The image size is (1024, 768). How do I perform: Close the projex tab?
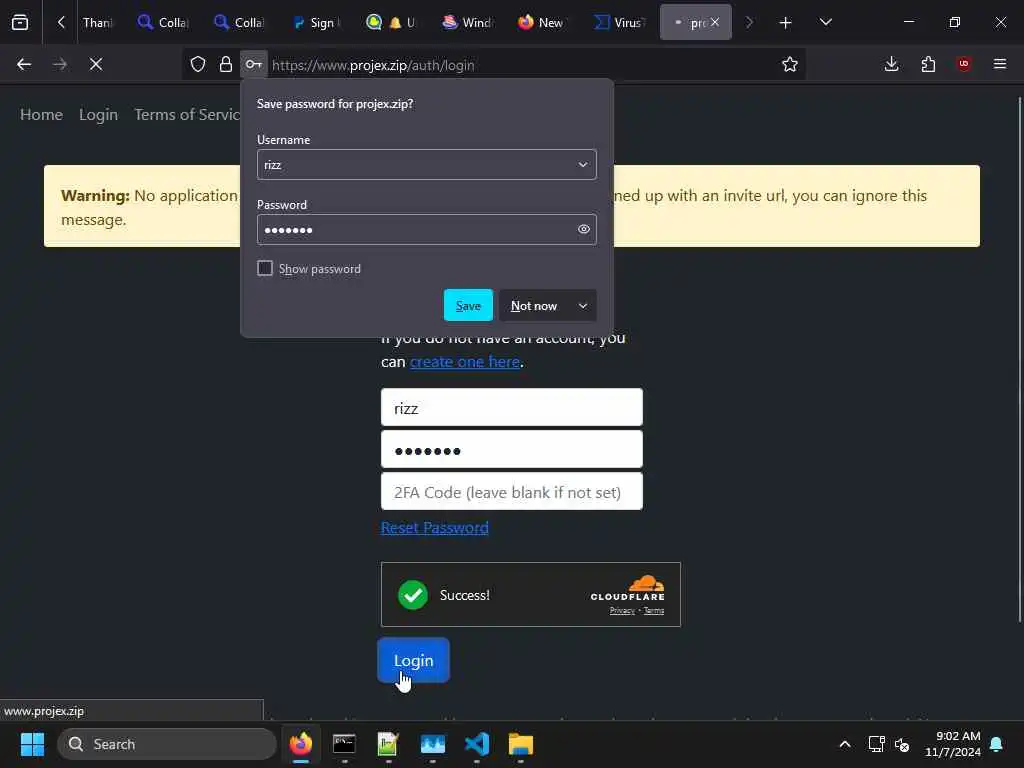pos(715,22)
